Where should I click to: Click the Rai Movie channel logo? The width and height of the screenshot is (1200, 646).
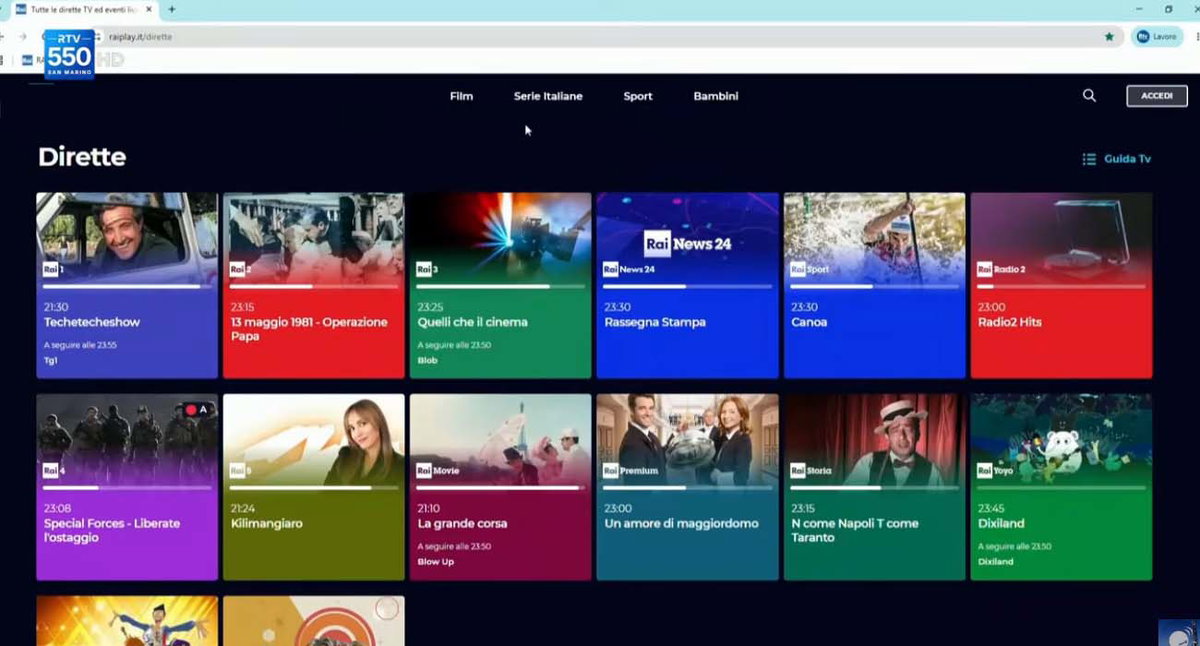[x=438, y=471]
